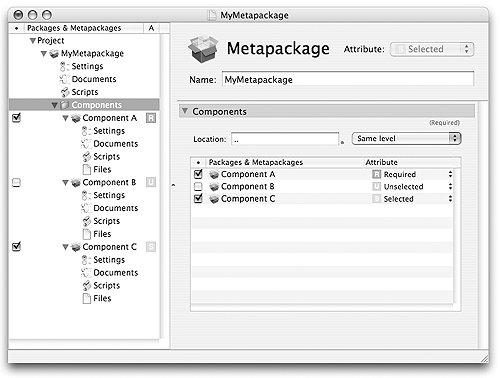500x378 pixels.
Task: Uncheck Component A checkbox in the table
Action: [198, 174]
